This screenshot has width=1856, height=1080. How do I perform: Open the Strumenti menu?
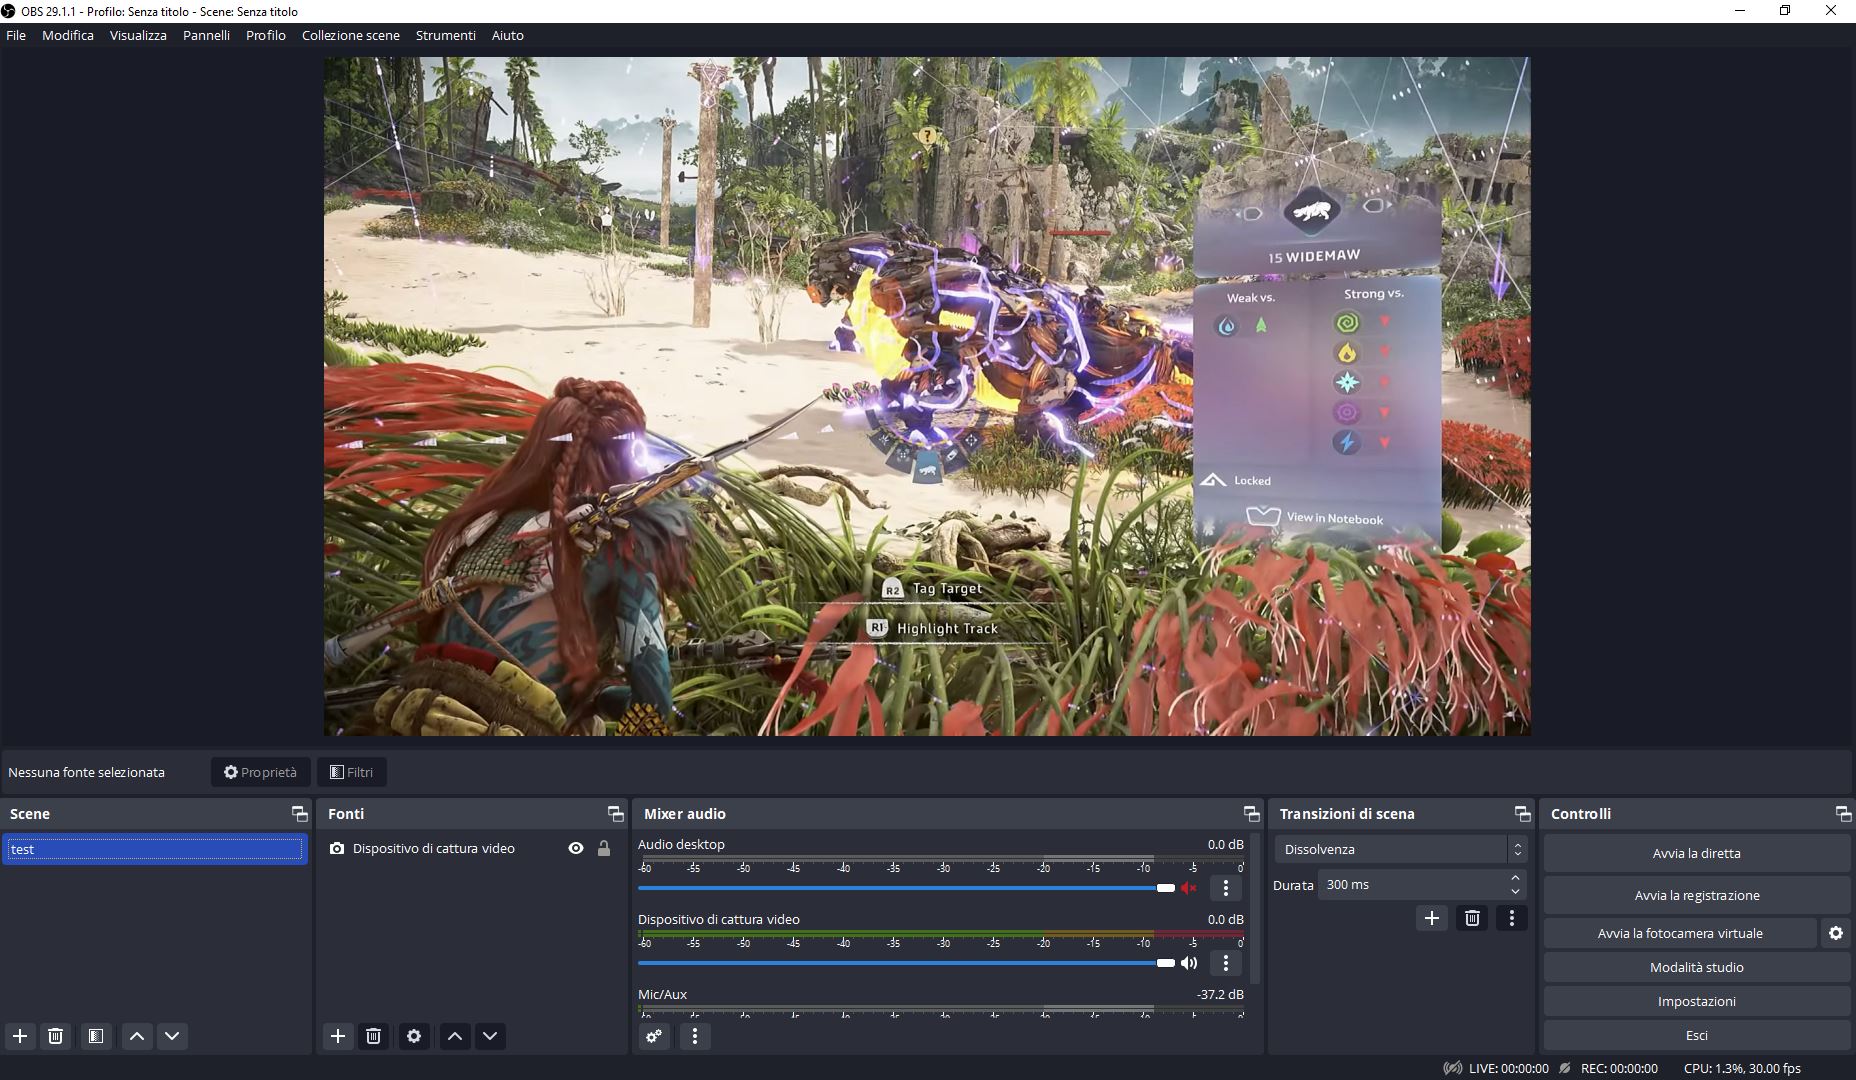click(446, 35)
